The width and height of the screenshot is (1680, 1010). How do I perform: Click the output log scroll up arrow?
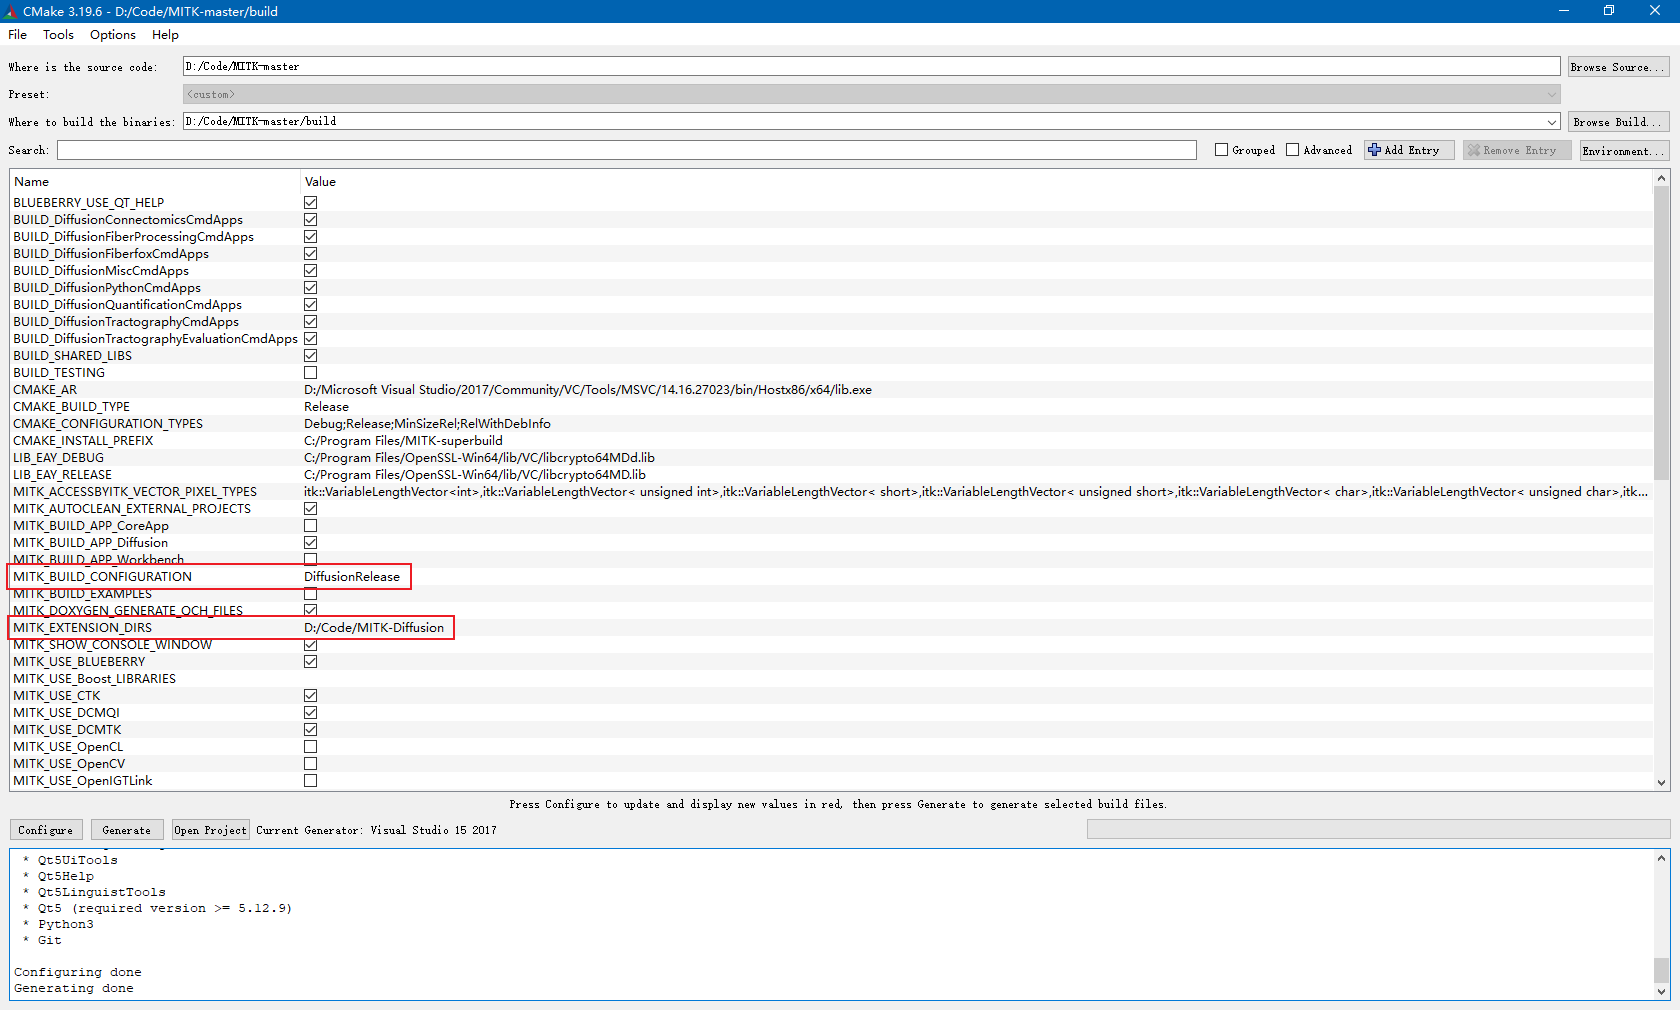pyautogui.click(x=1661, y=858)
